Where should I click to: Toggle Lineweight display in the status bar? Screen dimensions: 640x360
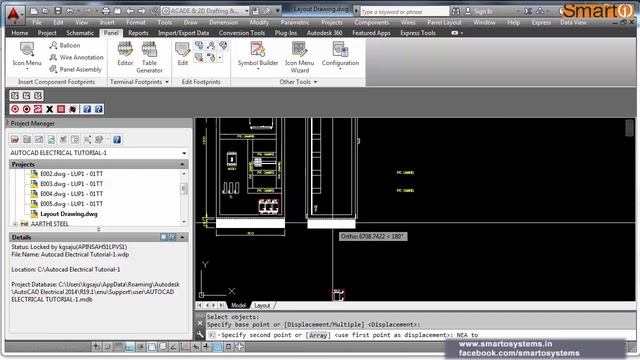[206, 347]
